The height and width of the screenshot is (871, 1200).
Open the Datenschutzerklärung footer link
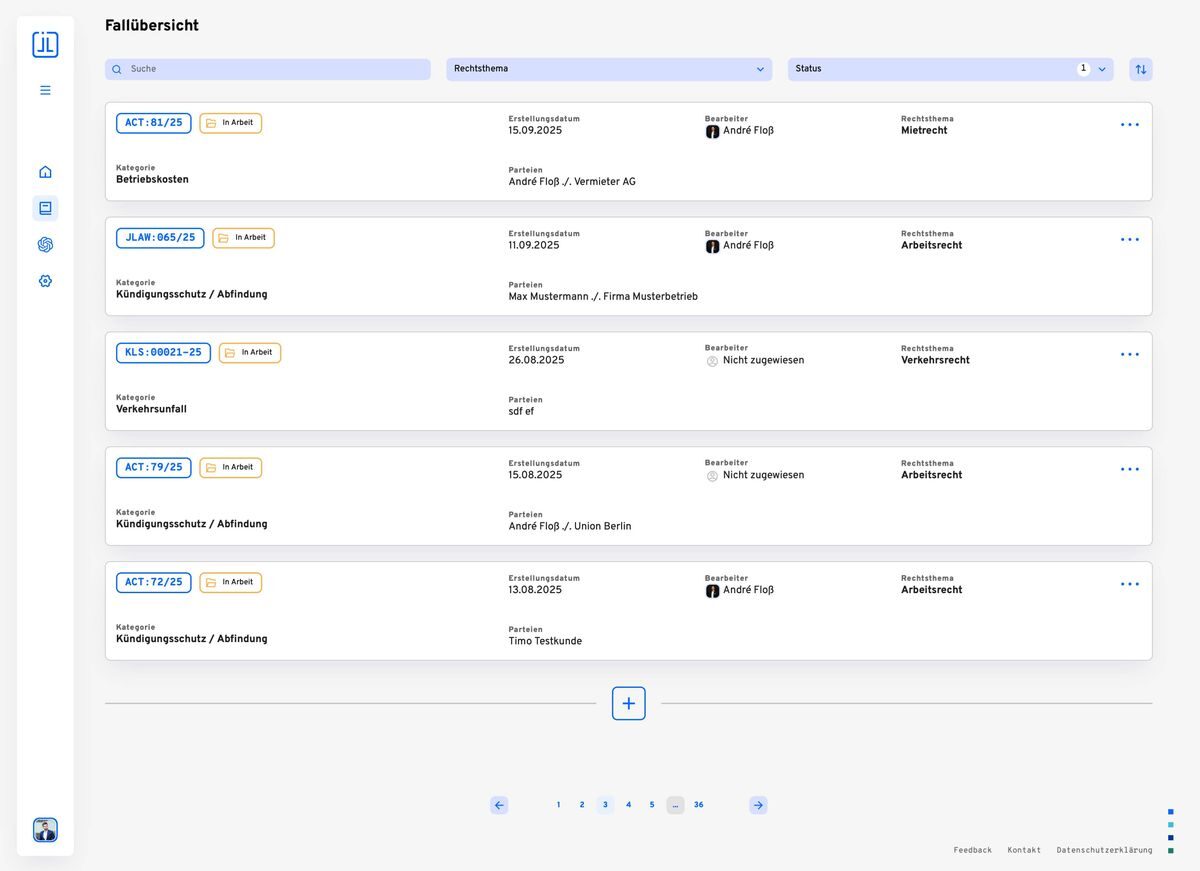click(x=1104, y=850)
